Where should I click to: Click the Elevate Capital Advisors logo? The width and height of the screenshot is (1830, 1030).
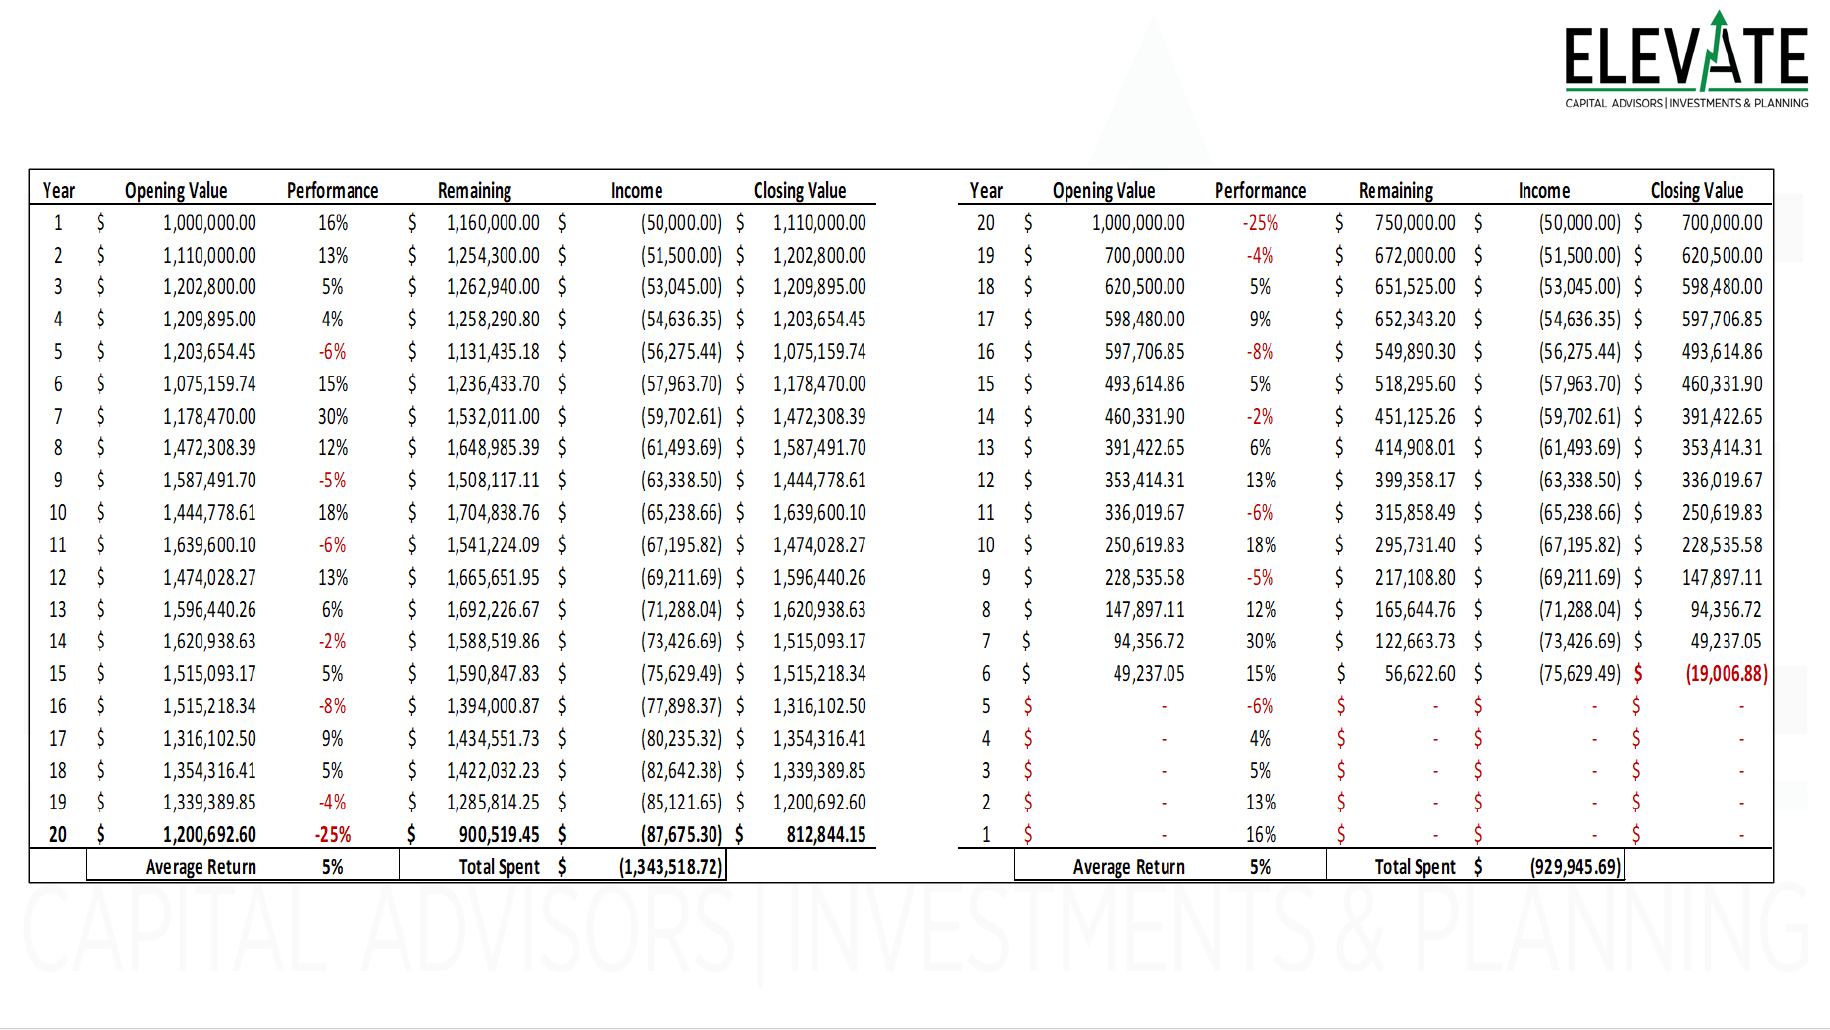click(1686, 60)
